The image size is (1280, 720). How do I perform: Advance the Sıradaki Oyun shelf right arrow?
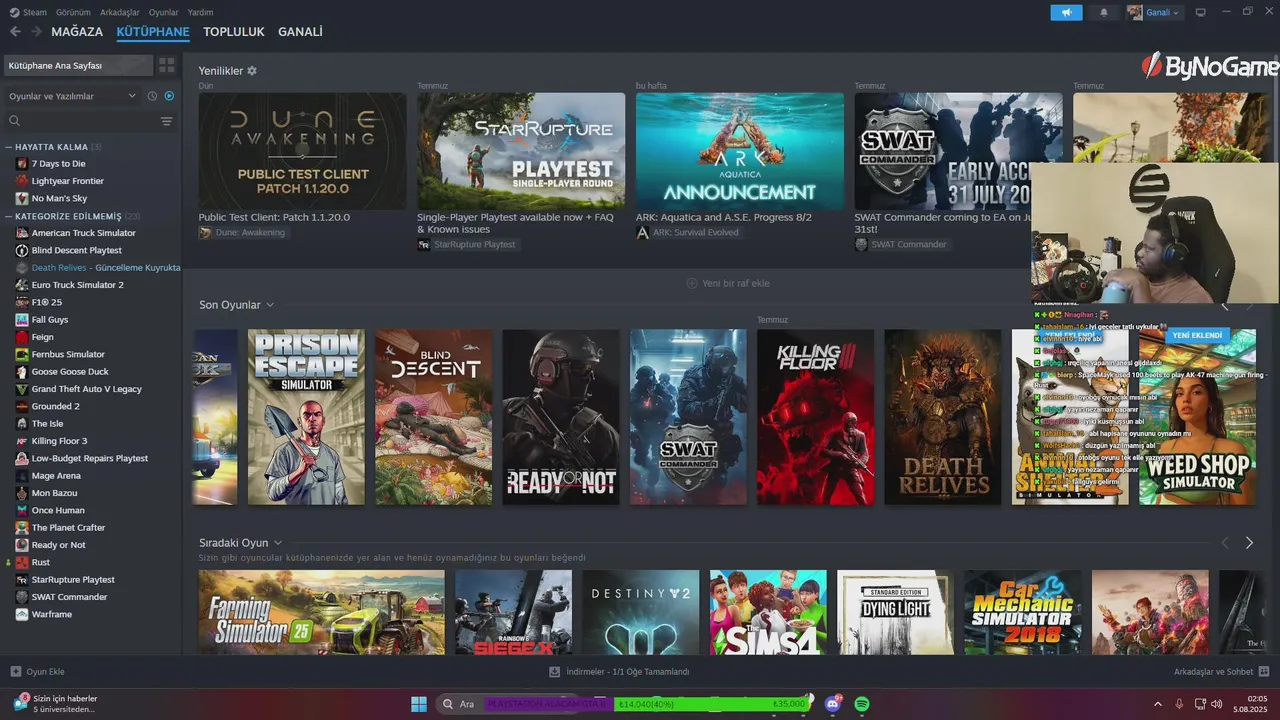1249,543
